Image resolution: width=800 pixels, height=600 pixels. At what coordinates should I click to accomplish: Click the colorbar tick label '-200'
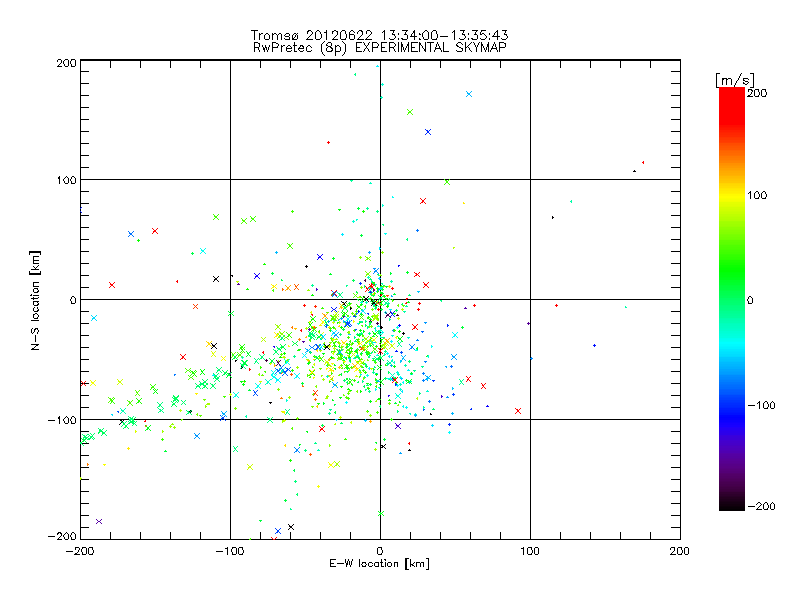pyautogui.click(x=761, y=507)
